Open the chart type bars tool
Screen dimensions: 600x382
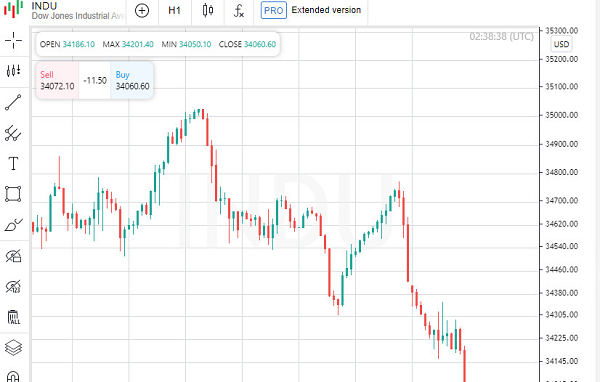click(13, 71)
